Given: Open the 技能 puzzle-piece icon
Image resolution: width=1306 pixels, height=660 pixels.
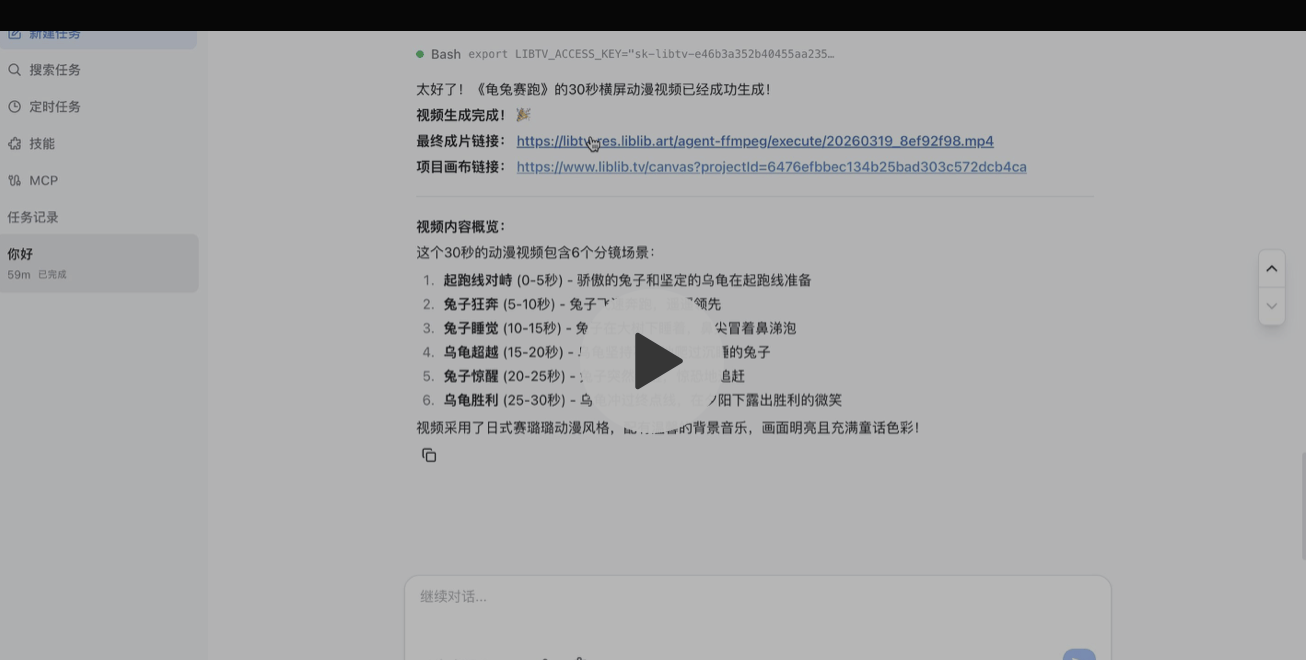Looking at the screenshot, I should [x=14, y=144].
